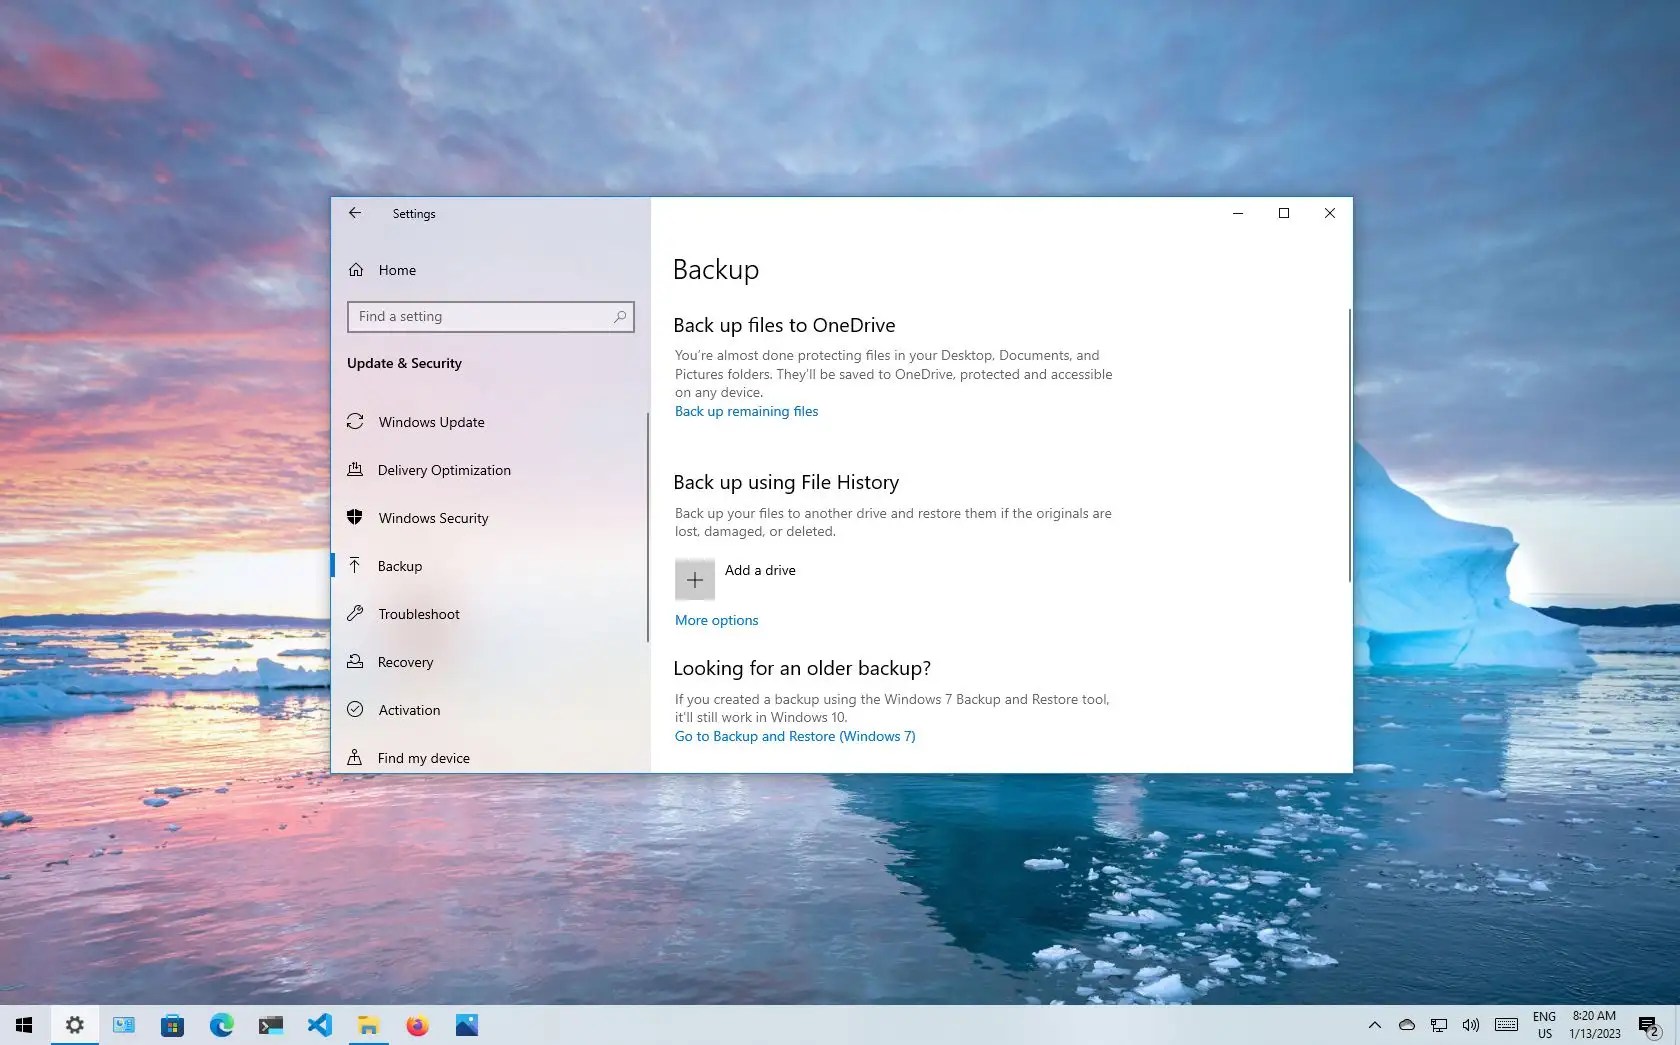Open the volume control in system tray
Viewport: 1680px width, 1045px height.
[x=1470, y=1025]
